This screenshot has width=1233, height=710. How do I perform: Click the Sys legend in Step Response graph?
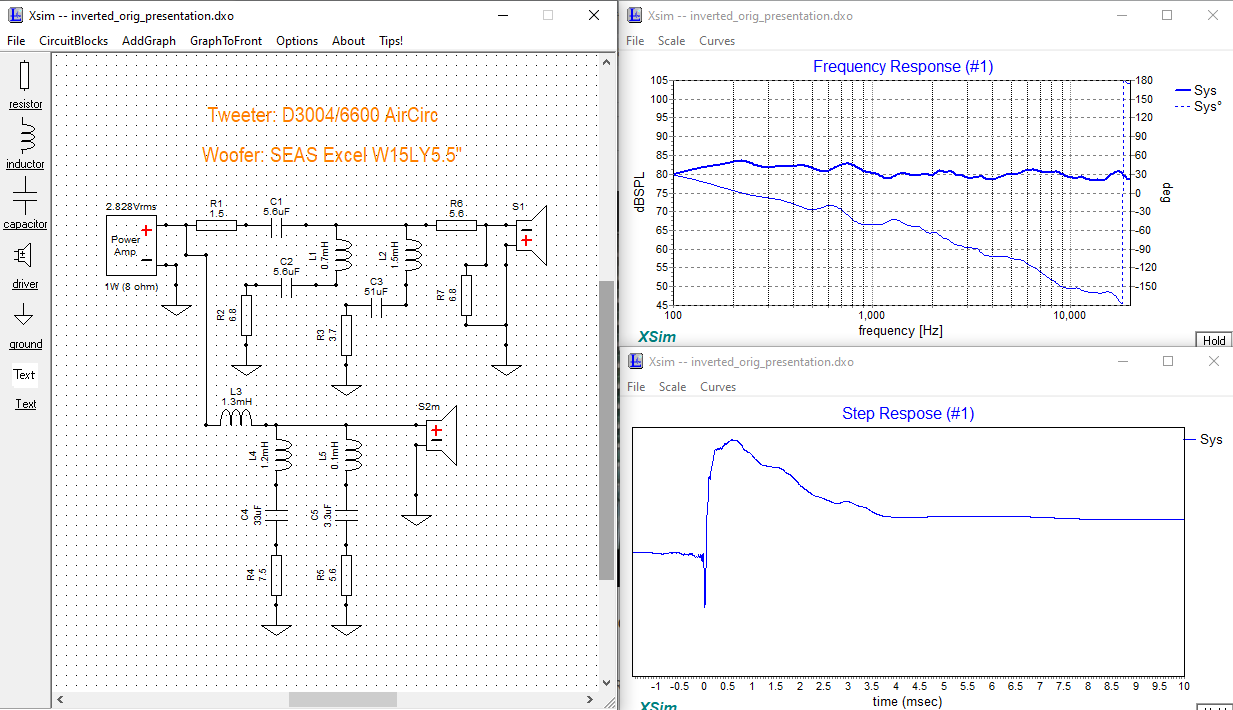pos(1204,439)
